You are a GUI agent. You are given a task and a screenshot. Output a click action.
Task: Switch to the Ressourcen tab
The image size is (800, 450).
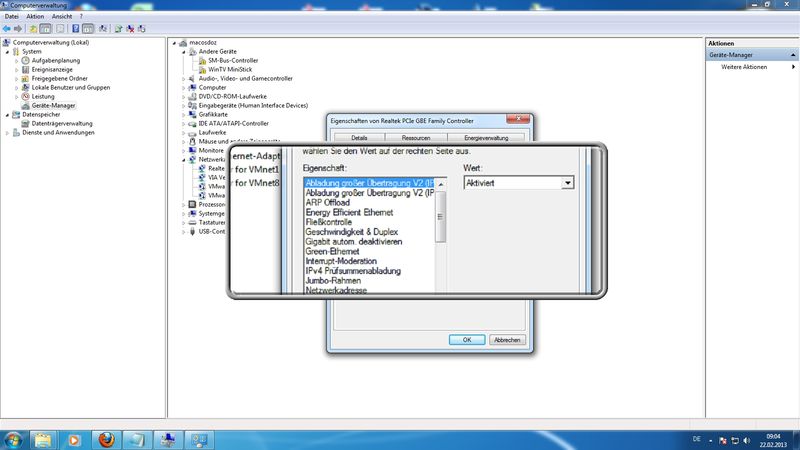tap(416, 138)
